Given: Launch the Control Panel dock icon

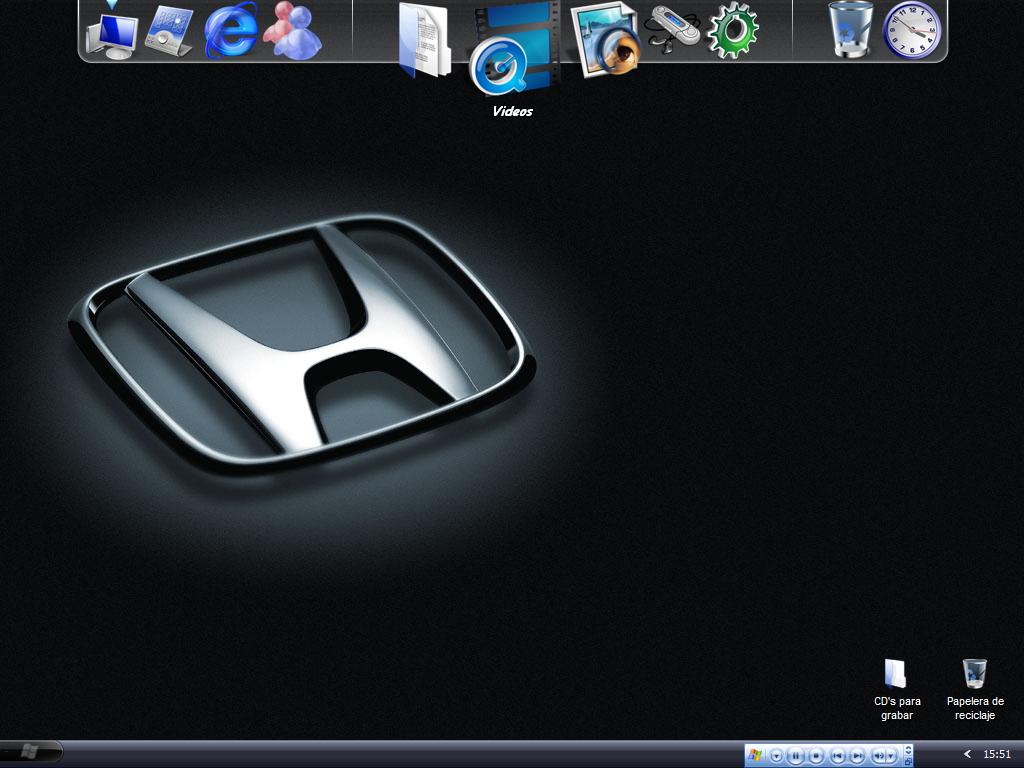Looking at the screenshot, I should pyautogui.click(x=169, y=31).
